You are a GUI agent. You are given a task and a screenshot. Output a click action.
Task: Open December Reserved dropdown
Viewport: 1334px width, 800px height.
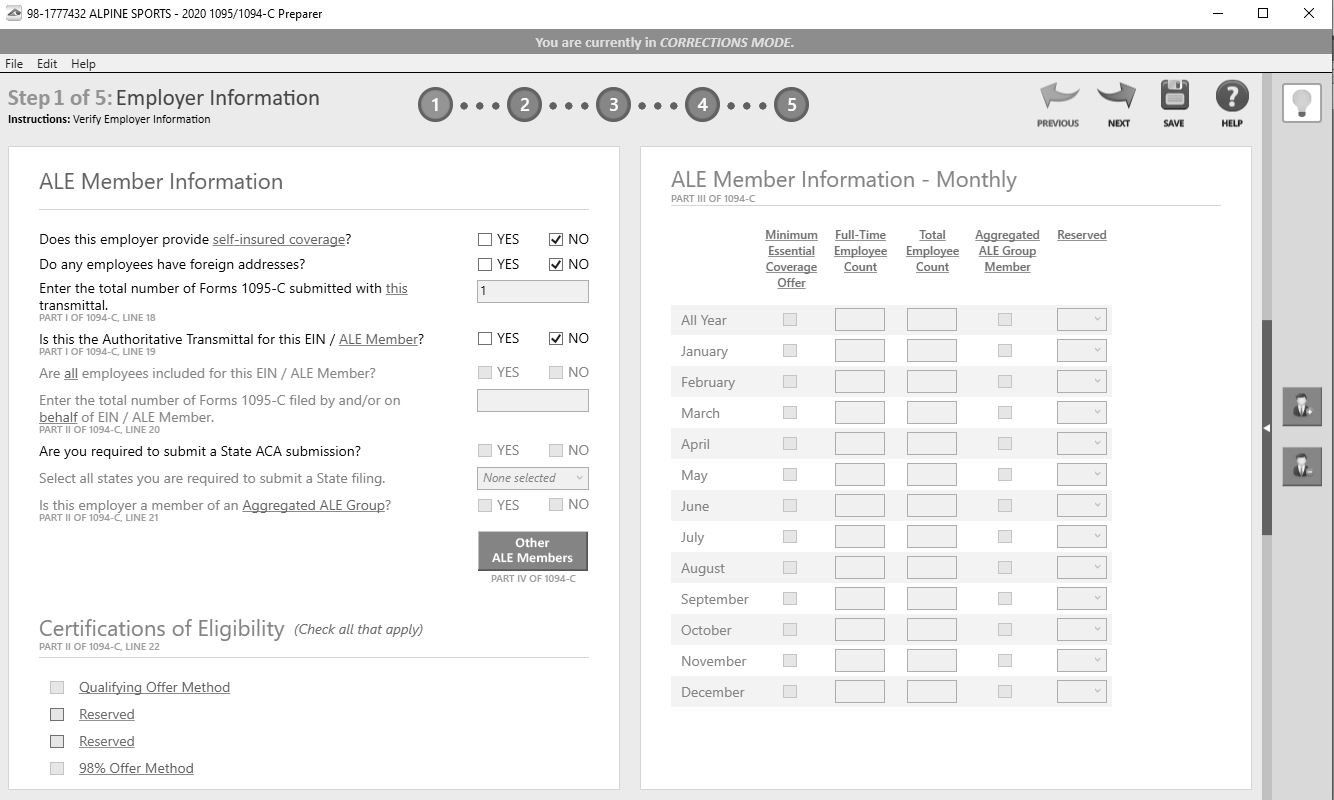pos(1082,691)
